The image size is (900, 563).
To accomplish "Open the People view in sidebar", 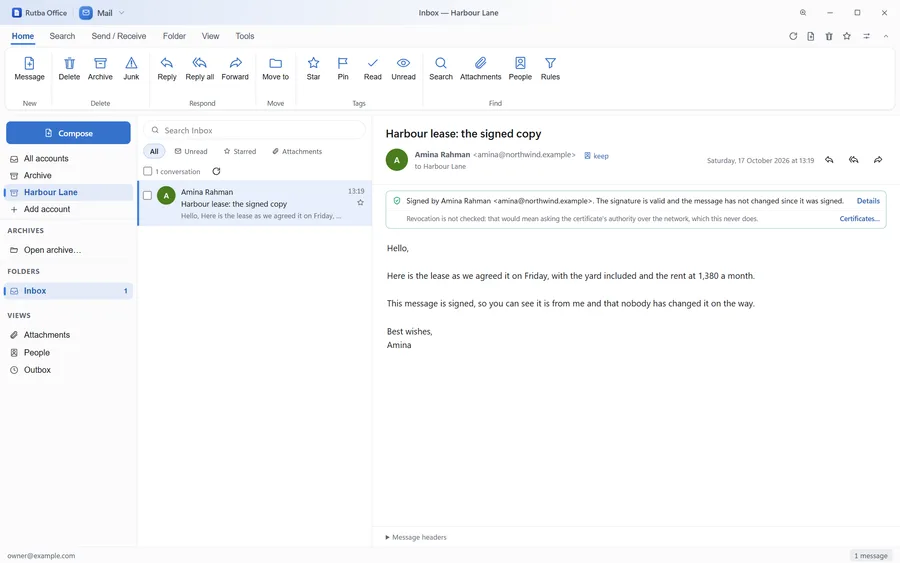I will [68, 352].
